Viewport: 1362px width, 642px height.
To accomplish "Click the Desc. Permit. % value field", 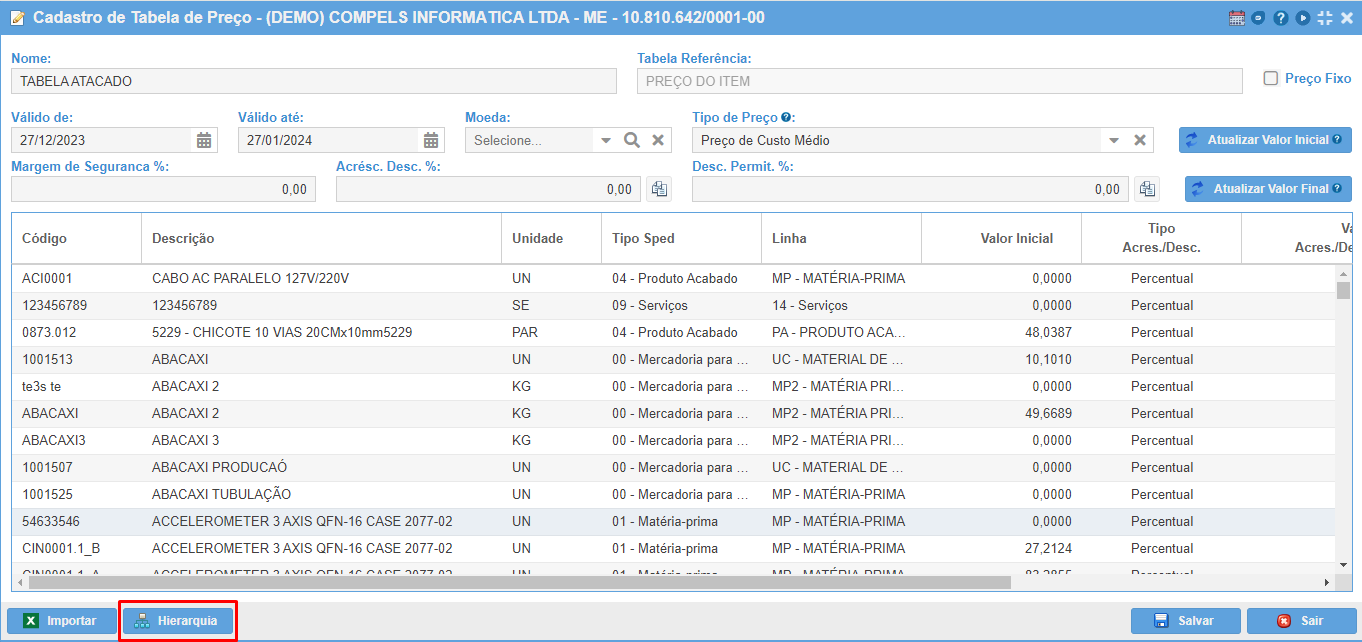I will [910, 189].
